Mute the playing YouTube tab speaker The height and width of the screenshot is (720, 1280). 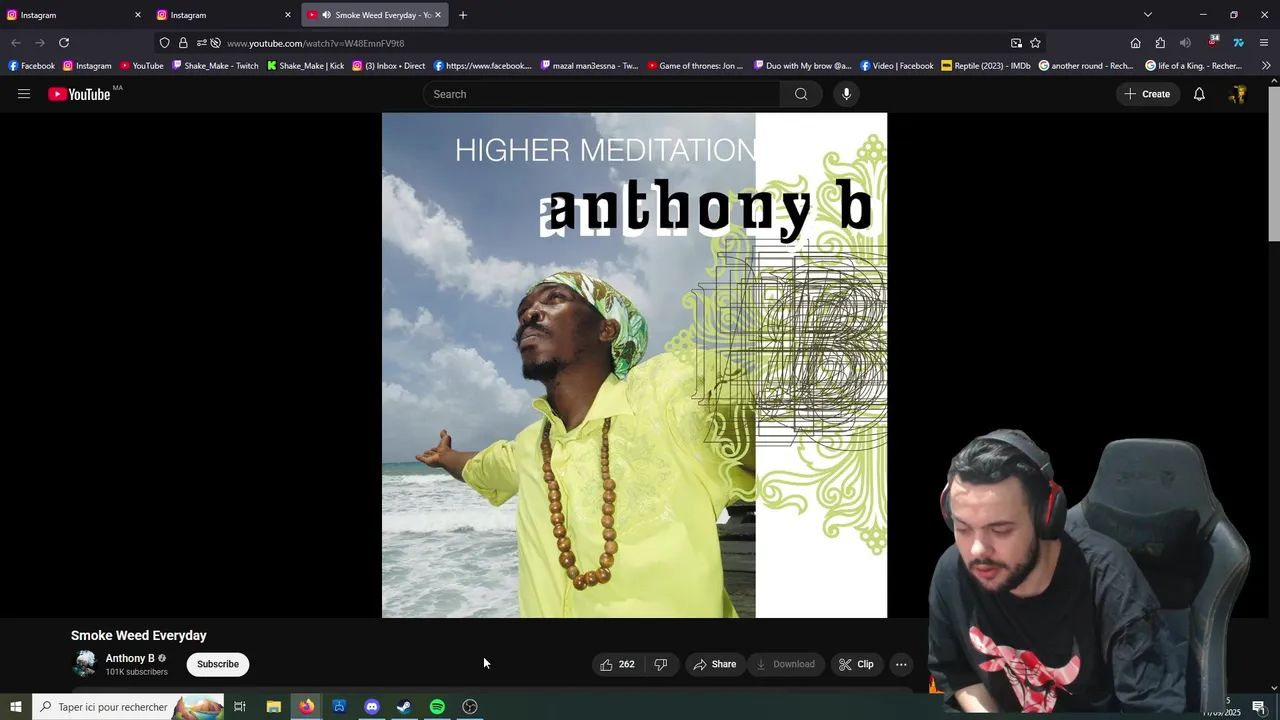(326, 15)
